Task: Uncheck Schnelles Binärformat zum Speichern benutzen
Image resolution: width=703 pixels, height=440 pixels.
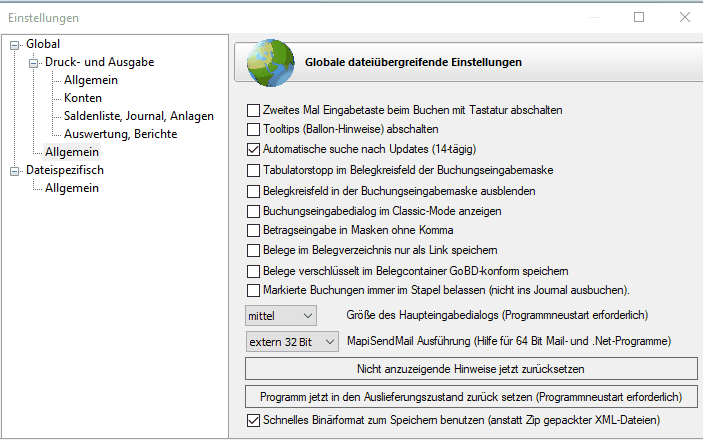Action: pos(253,421)
